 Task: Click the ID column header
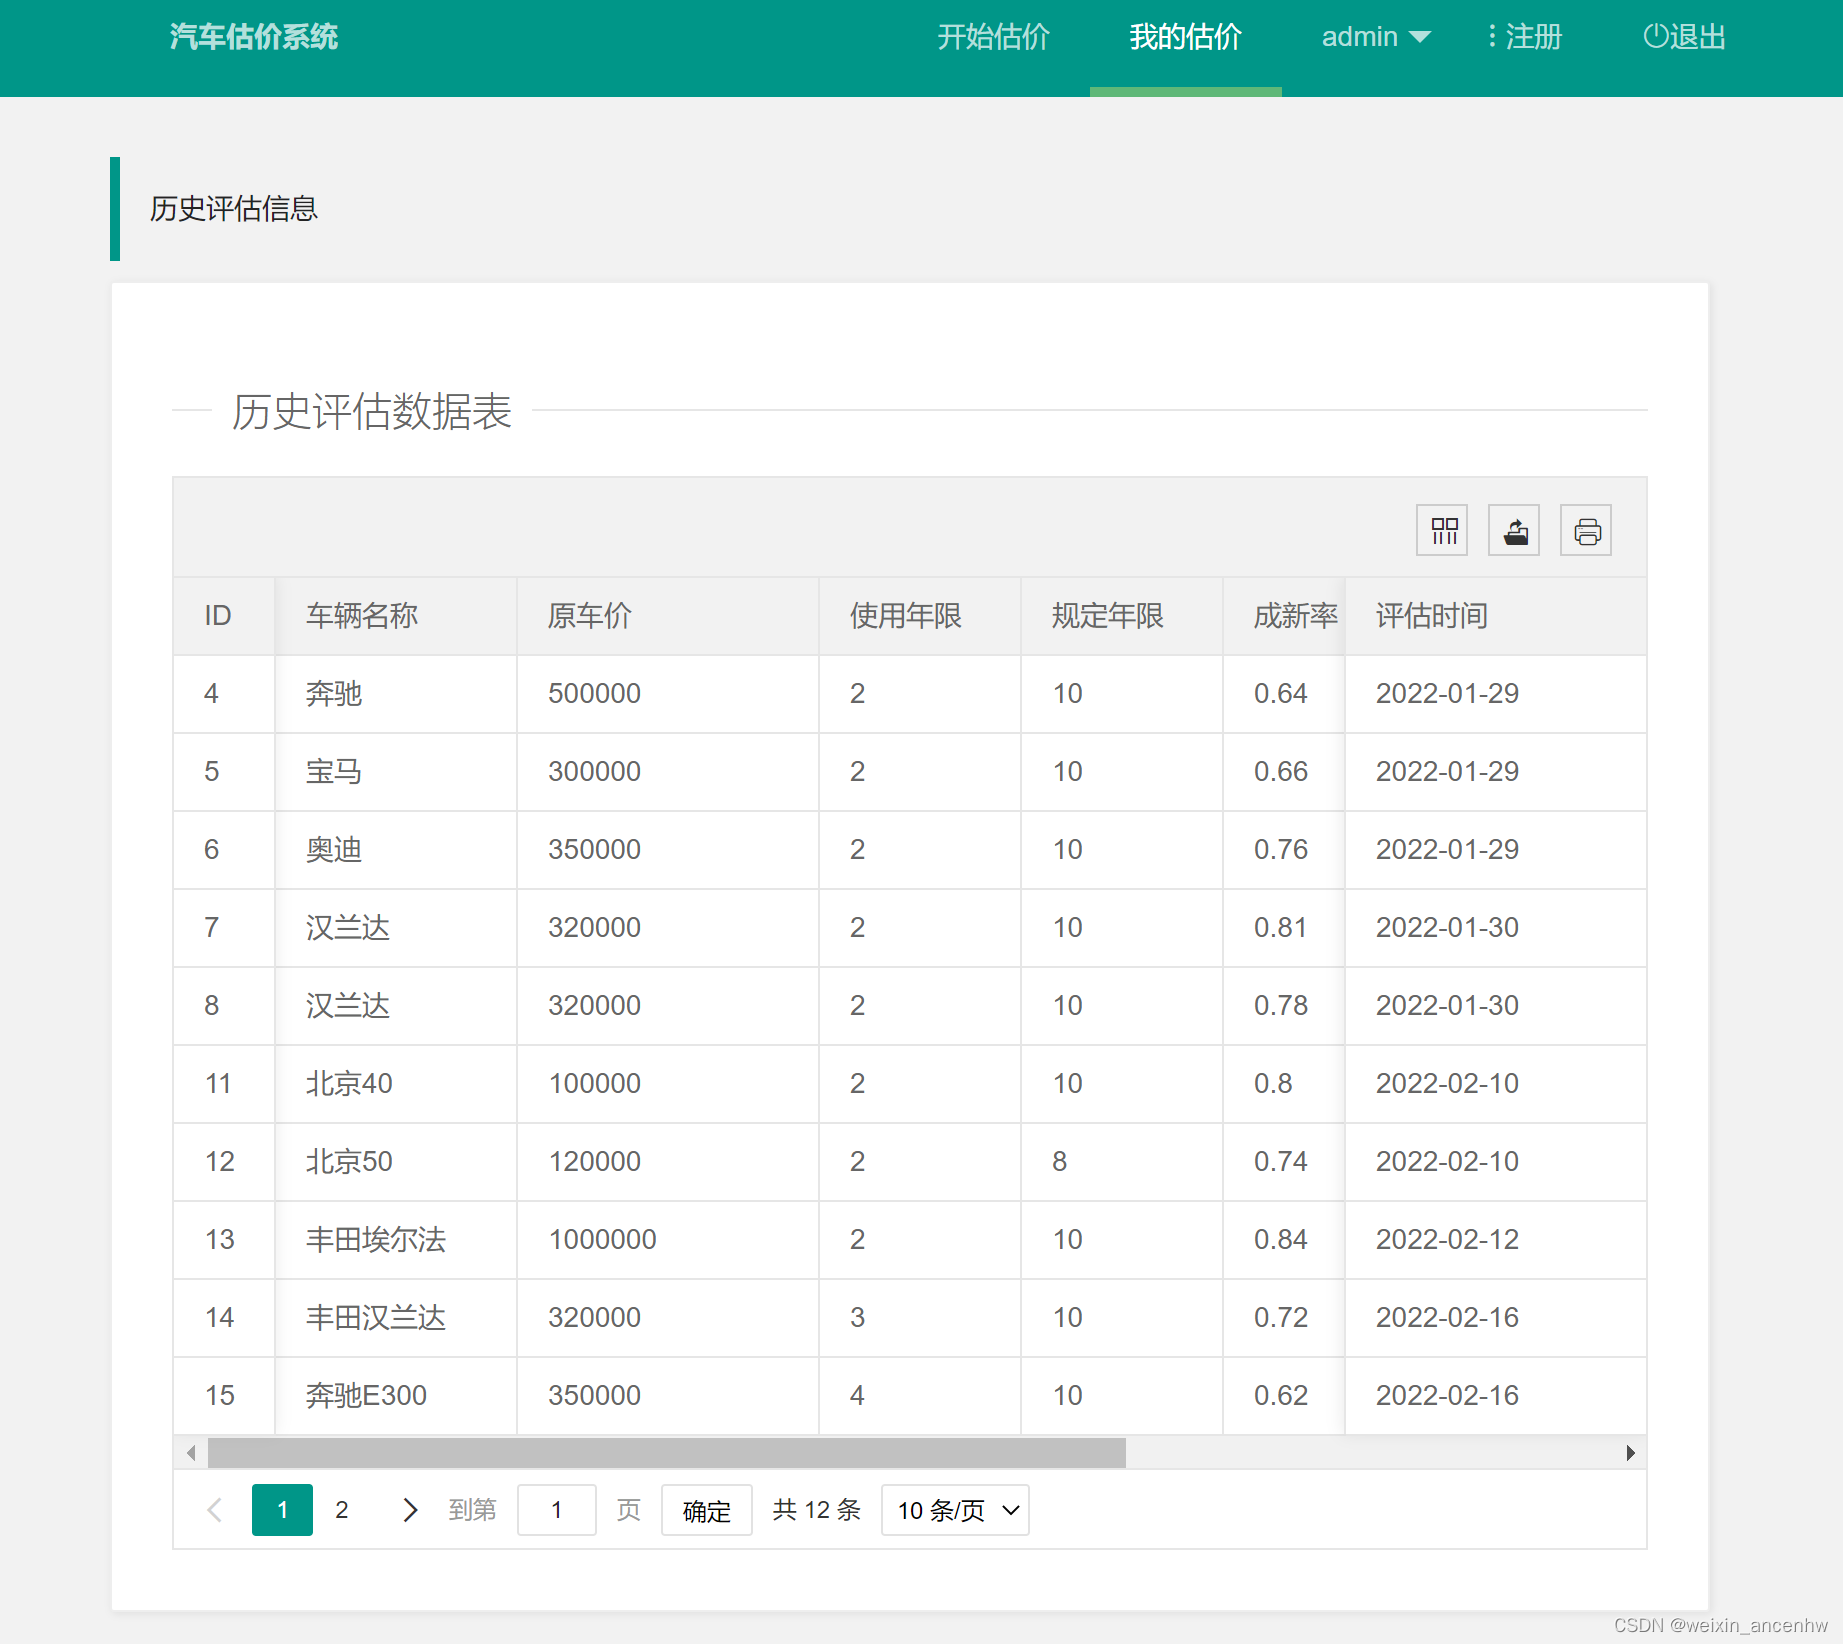click(x=224, y=616)
